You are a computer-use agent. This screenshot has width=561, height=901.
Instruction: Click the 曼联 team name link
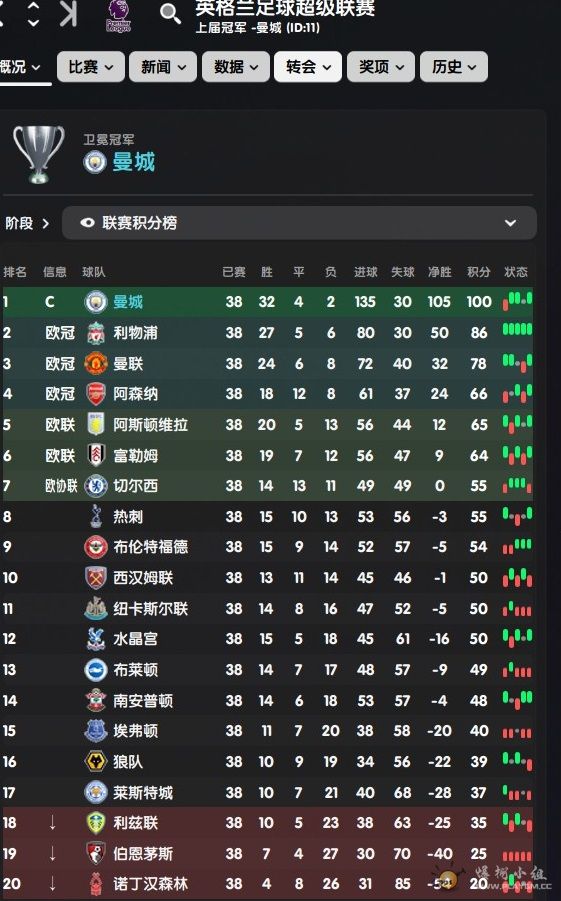128,364
